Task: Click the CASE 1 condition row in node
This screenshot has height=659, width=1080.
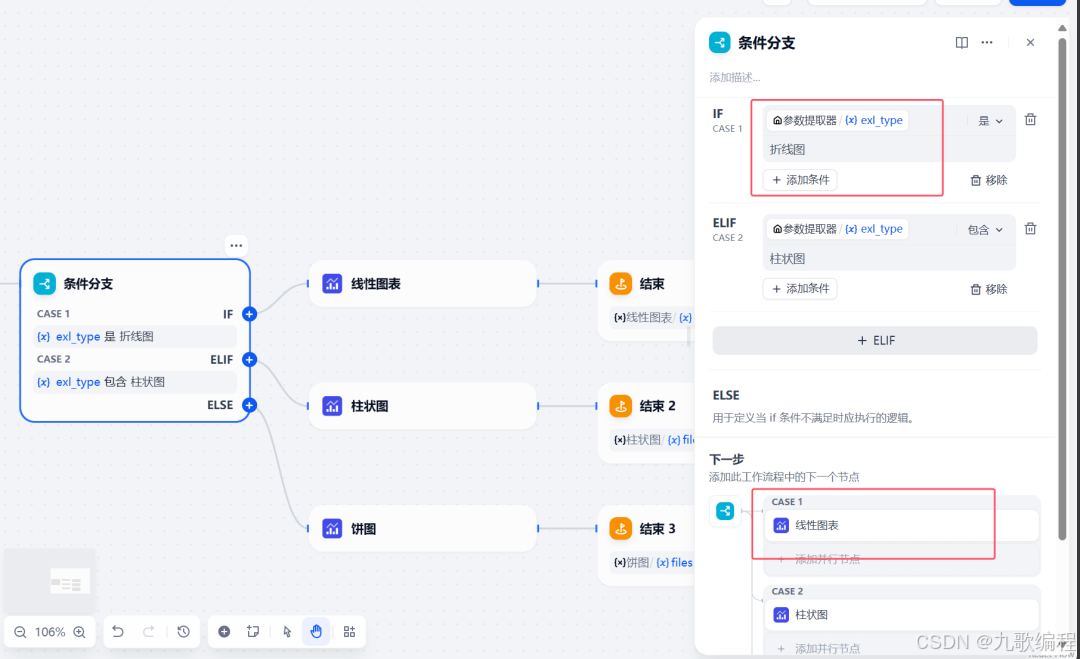Action: tap(135, 337)
